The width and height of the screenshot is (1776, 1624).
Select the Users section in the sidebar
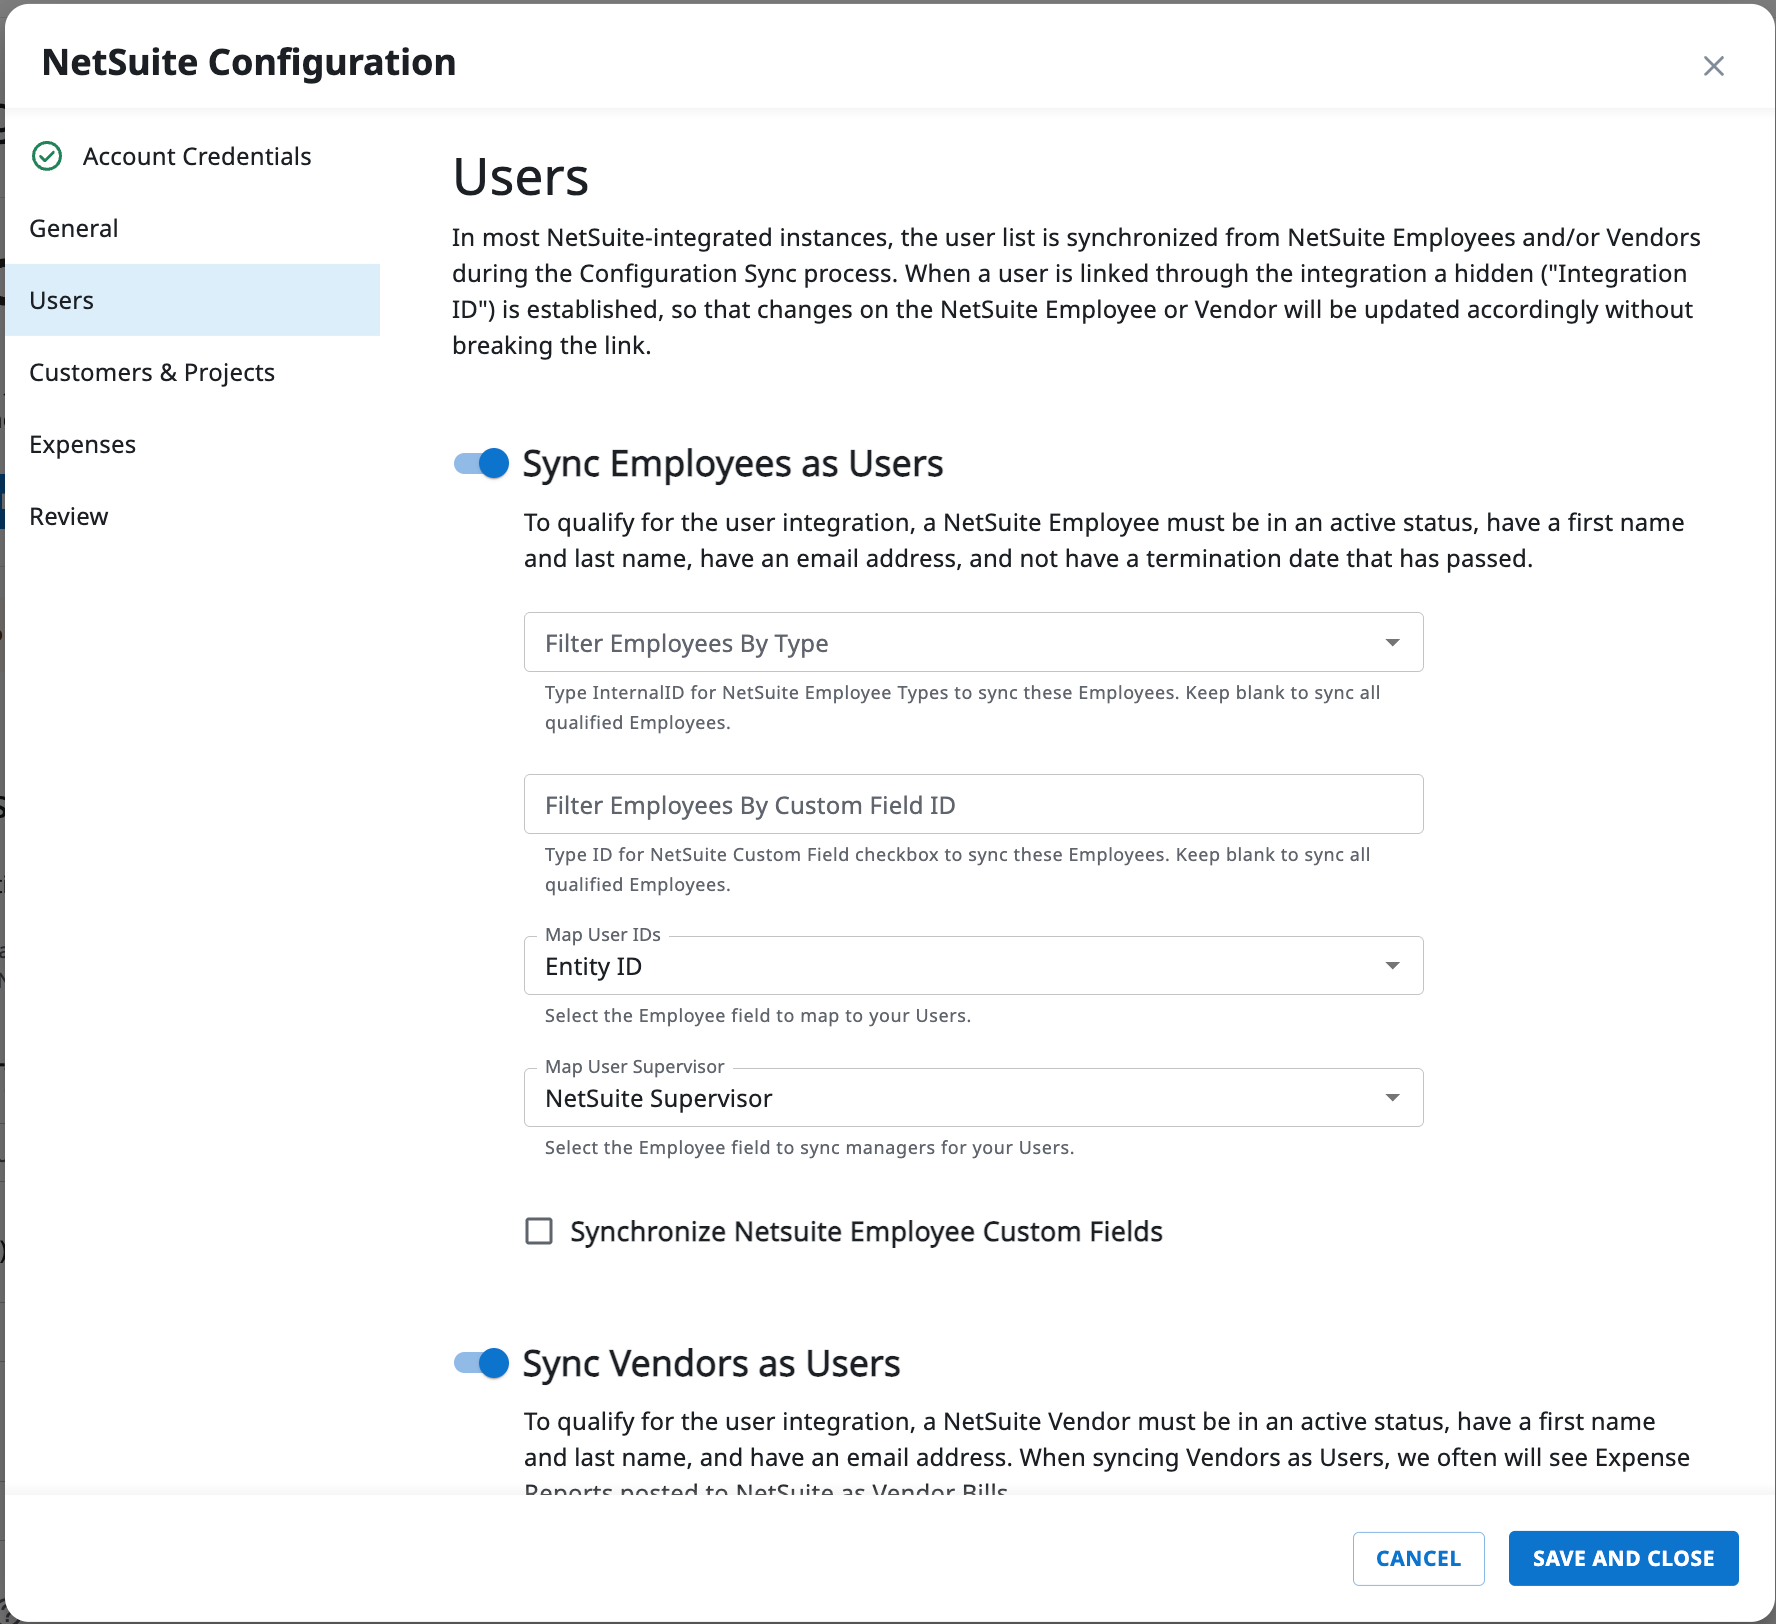coord(62,300)
